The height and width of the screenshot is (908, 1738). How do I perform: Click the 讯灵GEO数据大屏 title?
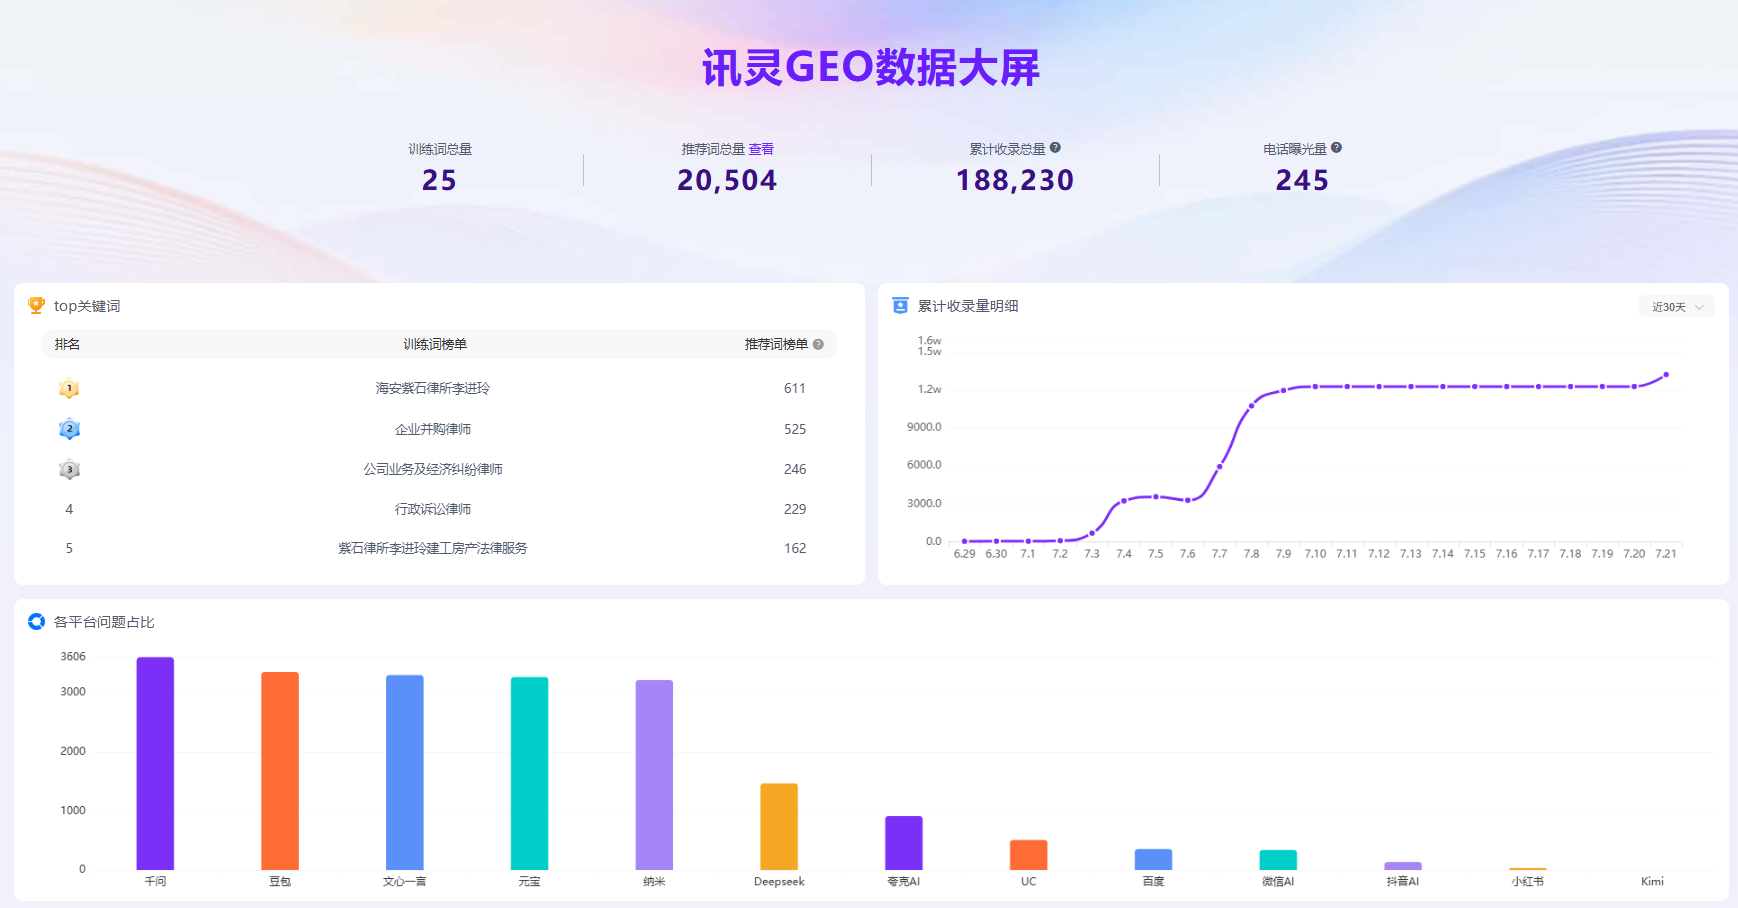(870, 67)
